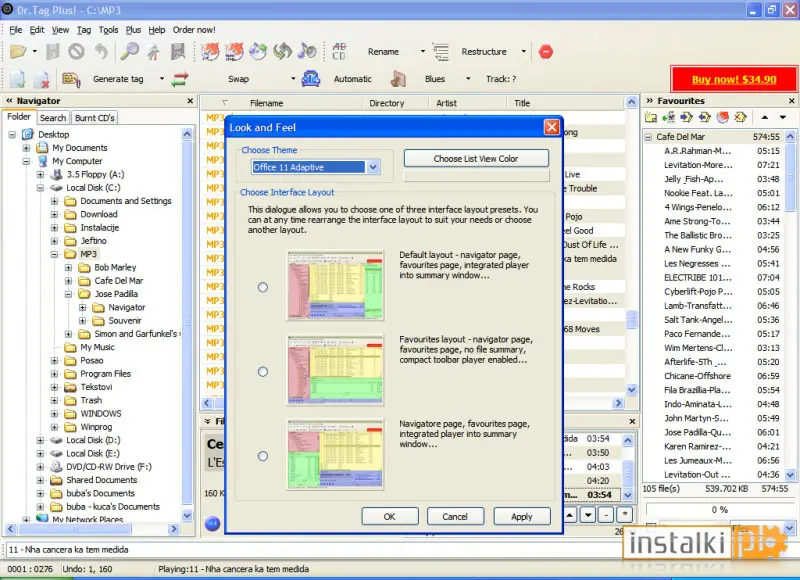
Task: Click the Default layout preview thumbnail
Action: pos(335,285)
